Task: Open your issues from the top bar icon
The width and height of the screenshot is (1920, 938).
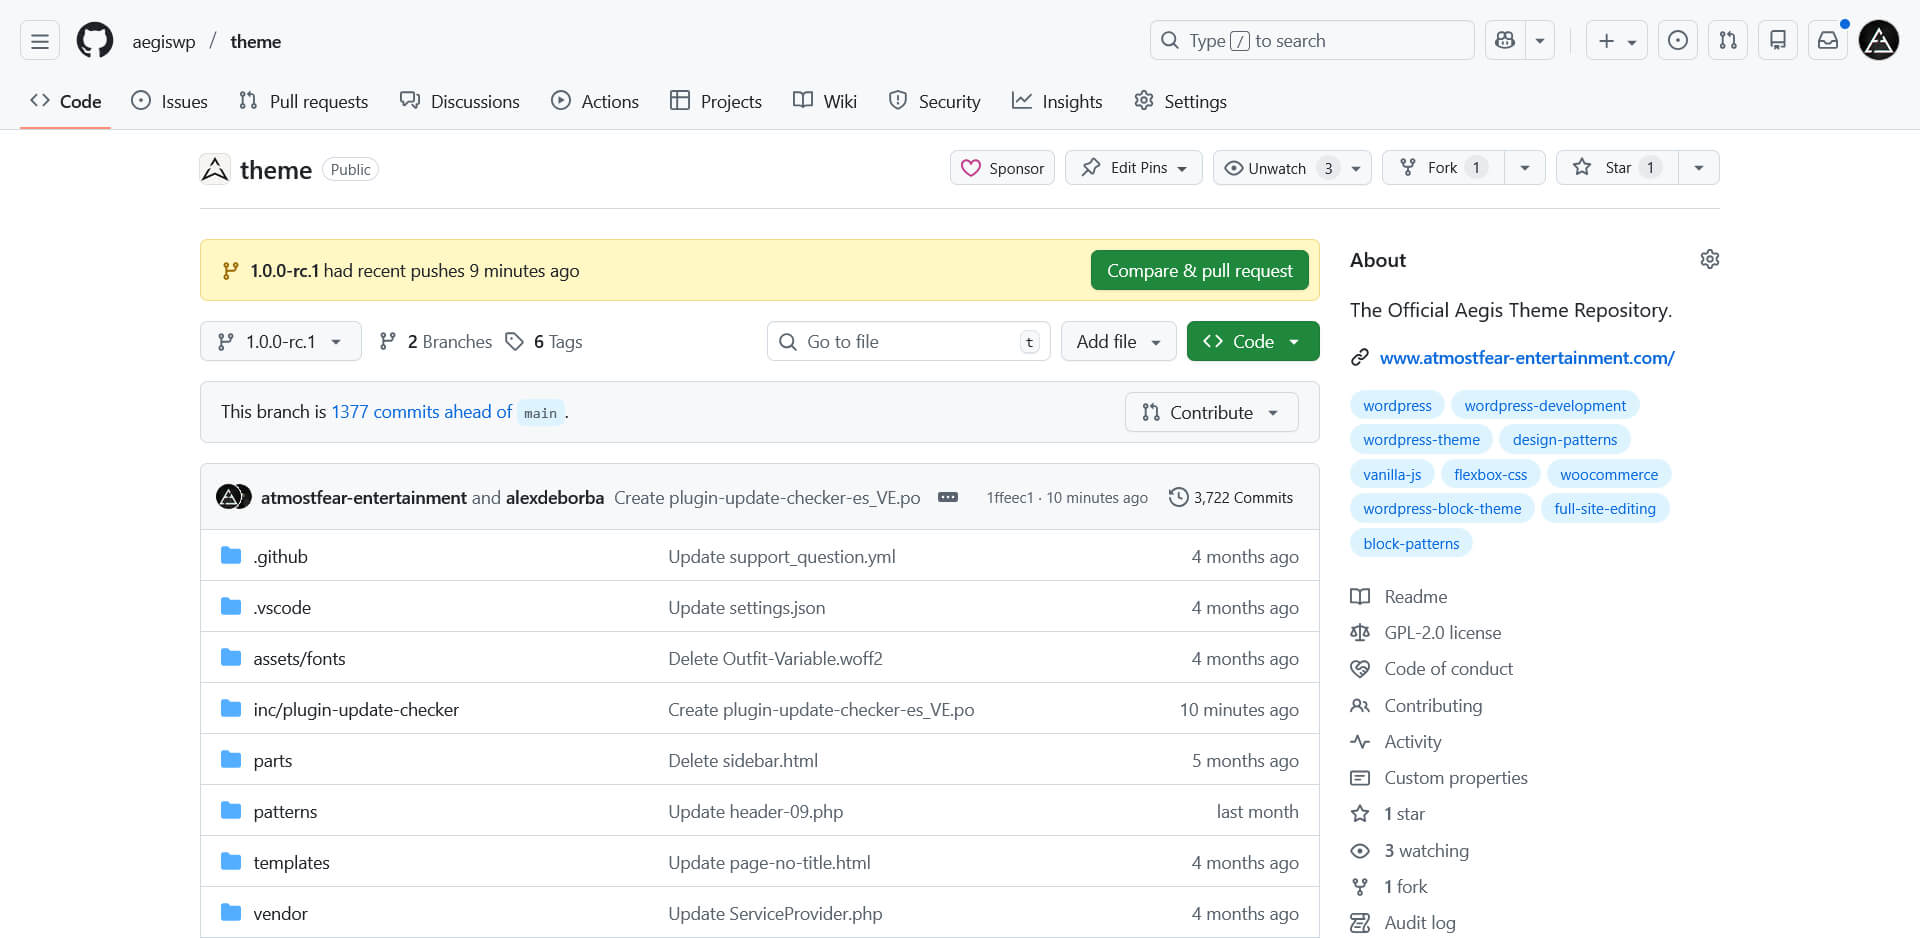Action: coord(1677,40)
